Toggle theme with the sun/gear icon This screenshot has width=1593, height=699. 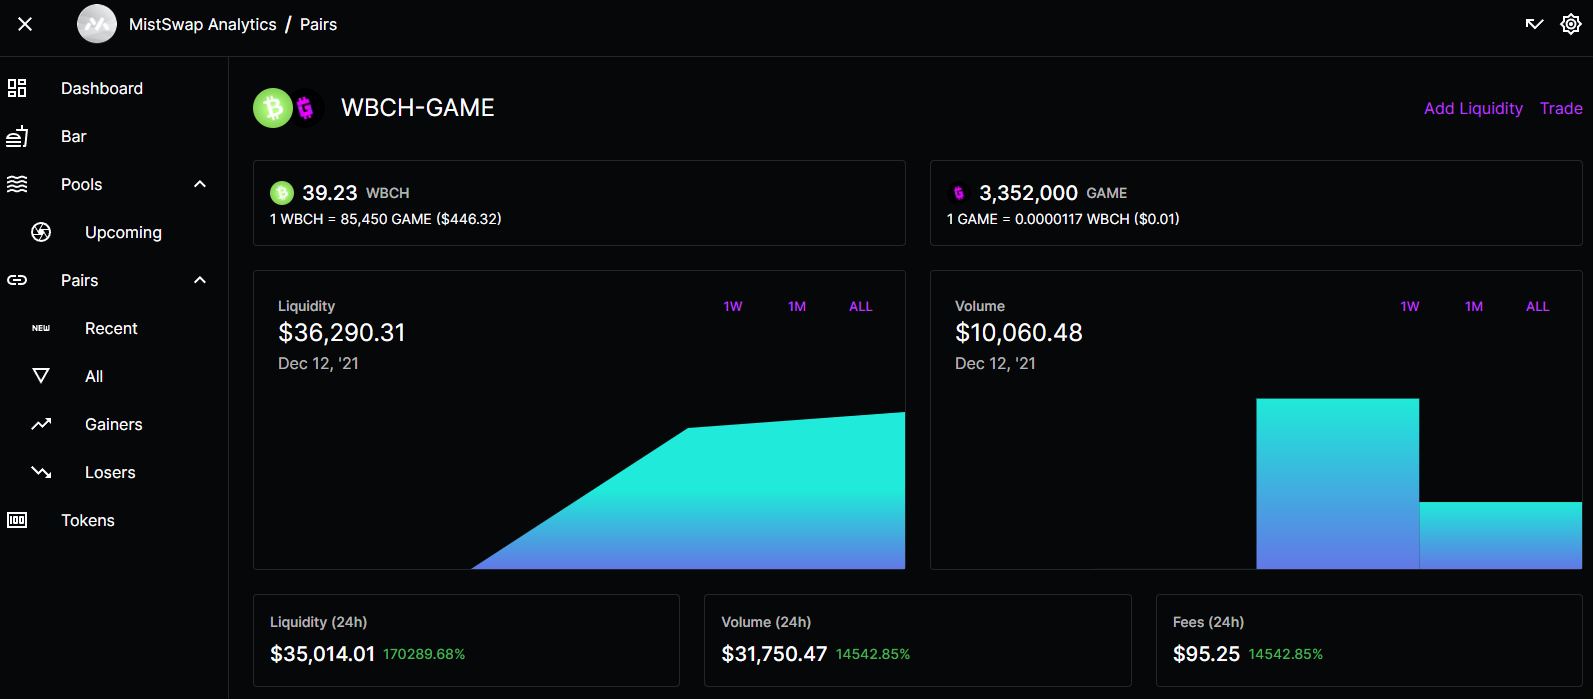[1571, 24]
